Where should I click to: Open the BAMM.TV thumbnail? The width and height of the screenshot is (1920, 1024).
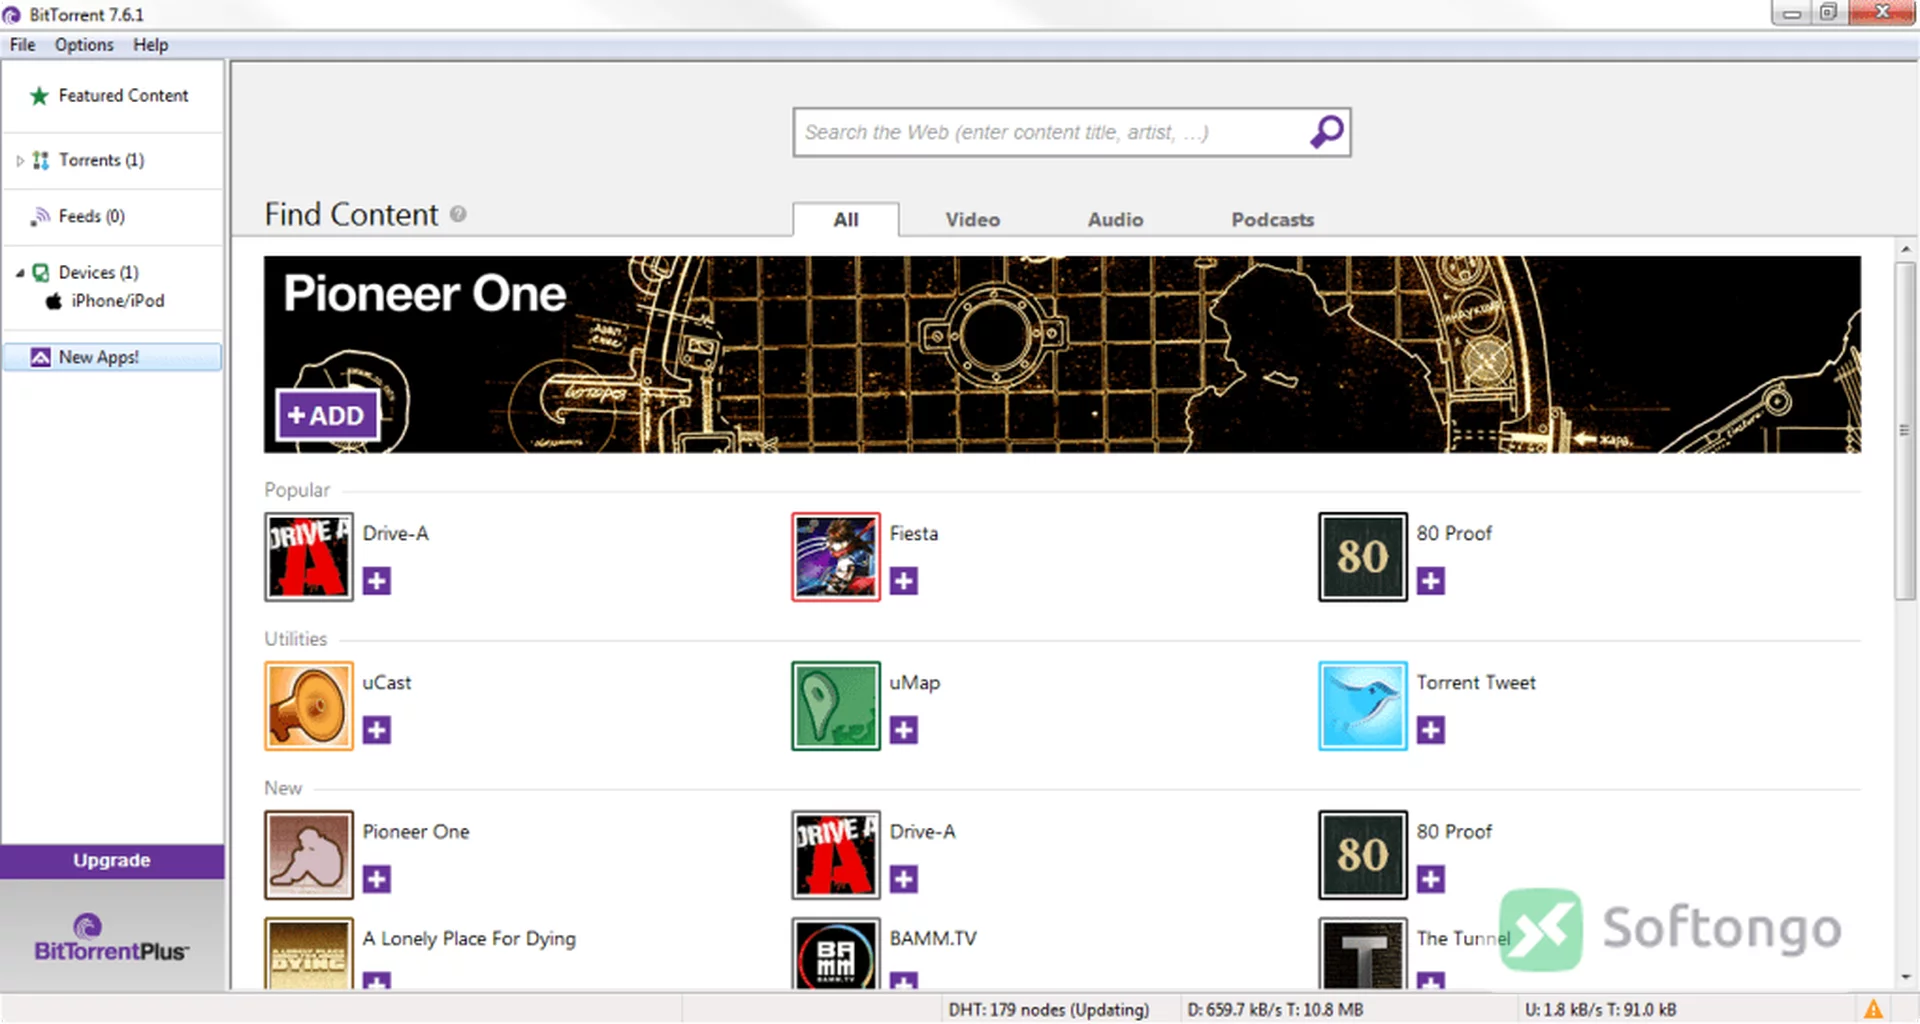tap(836, 954)
